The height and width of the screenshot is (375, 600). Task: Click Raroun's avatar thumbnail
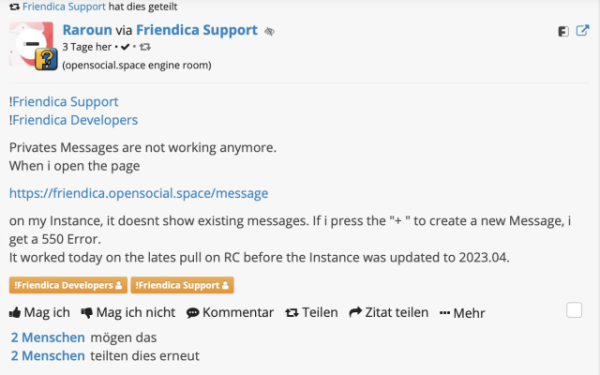(x=31, y=44)
